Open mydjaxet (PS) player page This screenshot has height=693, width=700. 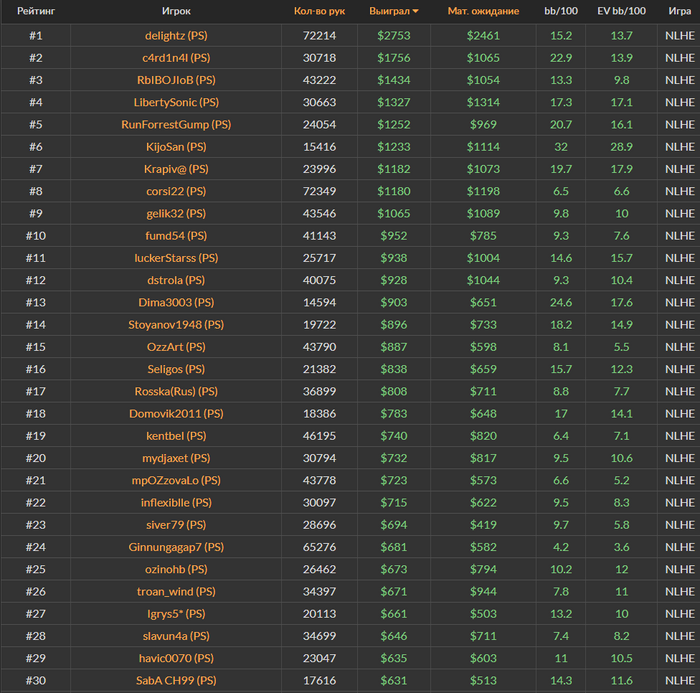(176, 458)
